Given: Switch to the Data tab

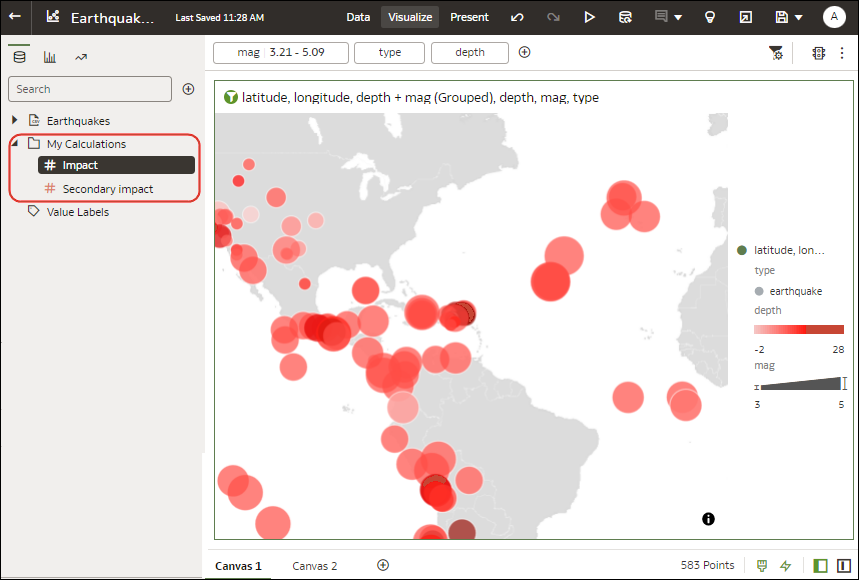Looking at the screenshot, I should tap(358, 17).
